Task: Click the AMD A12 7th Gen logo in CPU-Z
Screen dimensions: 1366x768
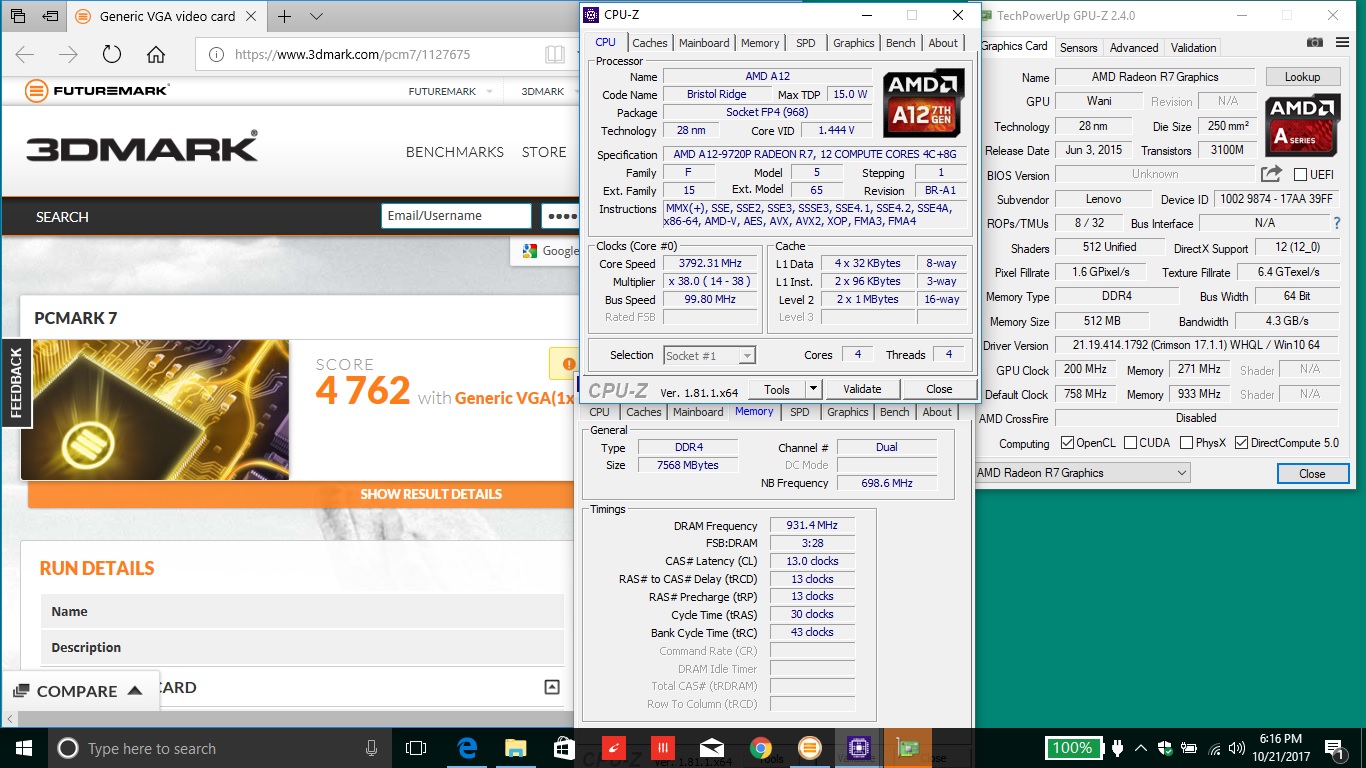Action: [x=924, y=103]
